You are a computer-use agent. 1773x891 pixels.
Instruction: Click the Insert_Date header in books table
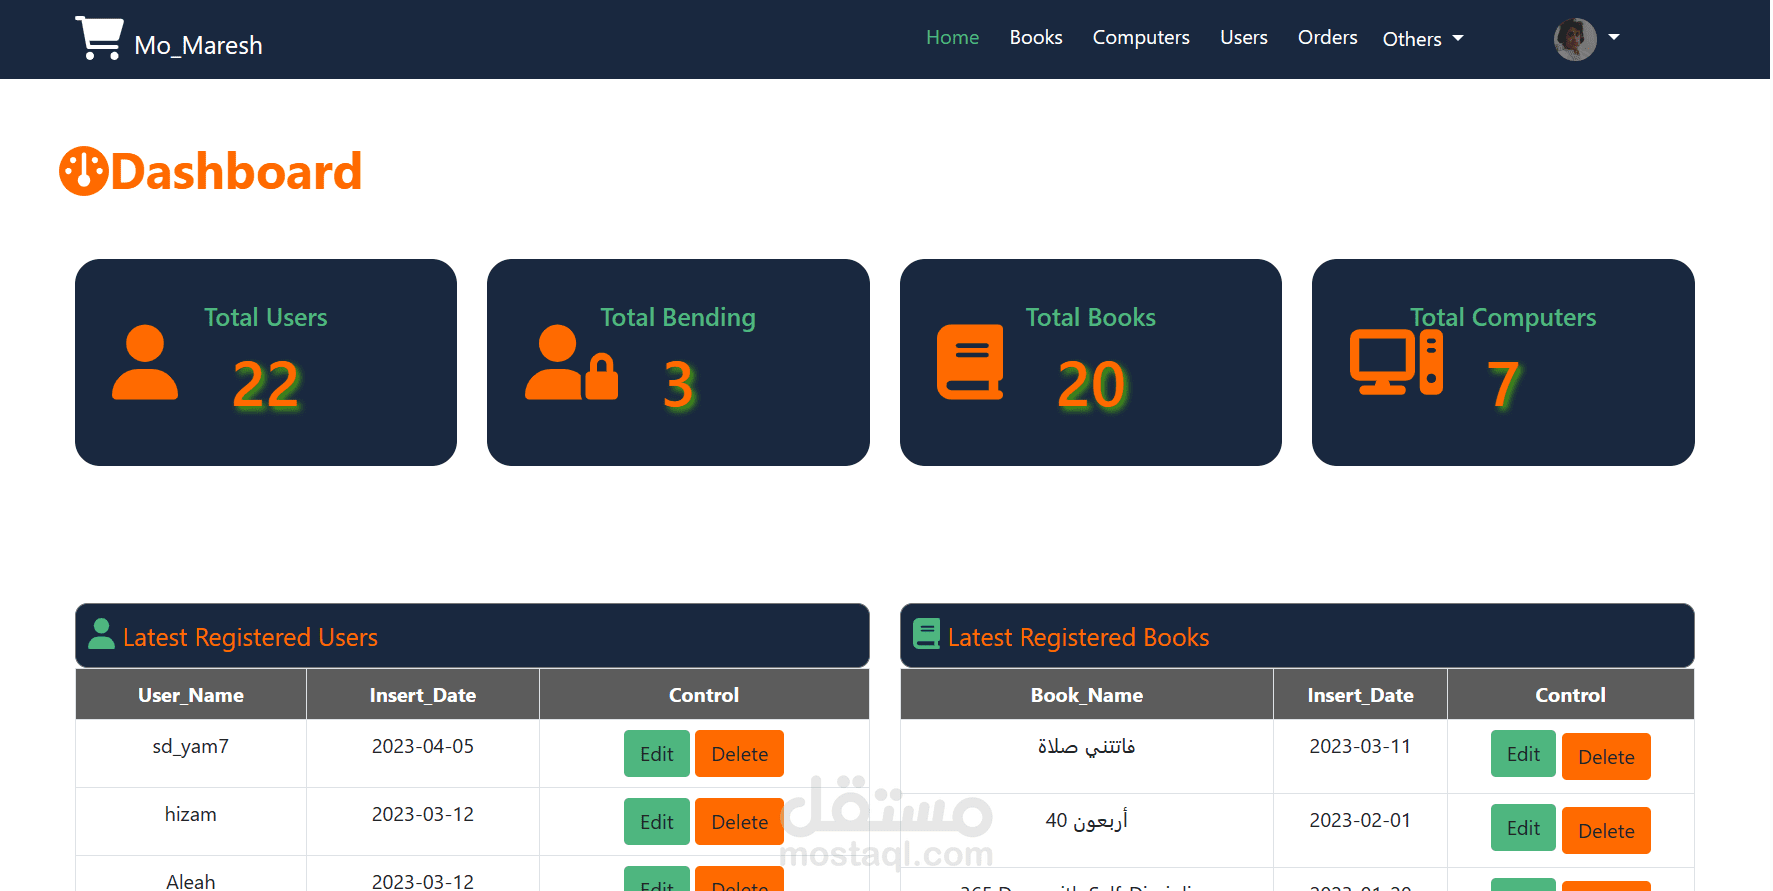coord(1361,695)
